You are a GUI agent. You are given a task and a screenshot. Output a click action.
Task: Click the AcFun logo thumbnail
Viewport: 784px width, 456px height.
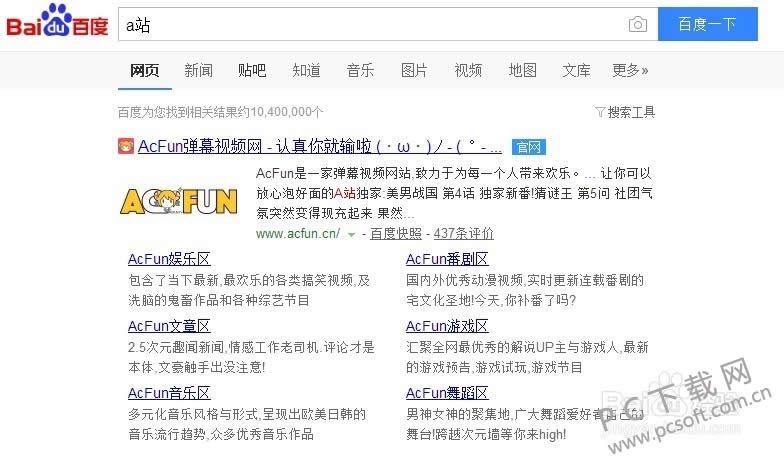[x=179, y=201]
